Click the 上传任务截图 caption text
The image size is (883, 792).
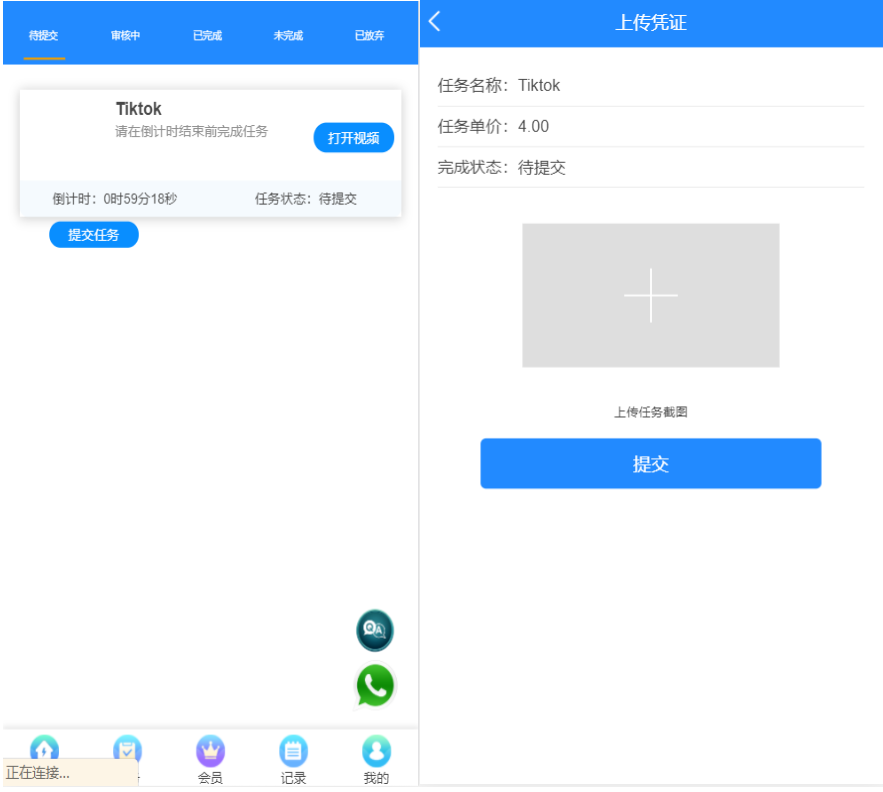point(650,412)
